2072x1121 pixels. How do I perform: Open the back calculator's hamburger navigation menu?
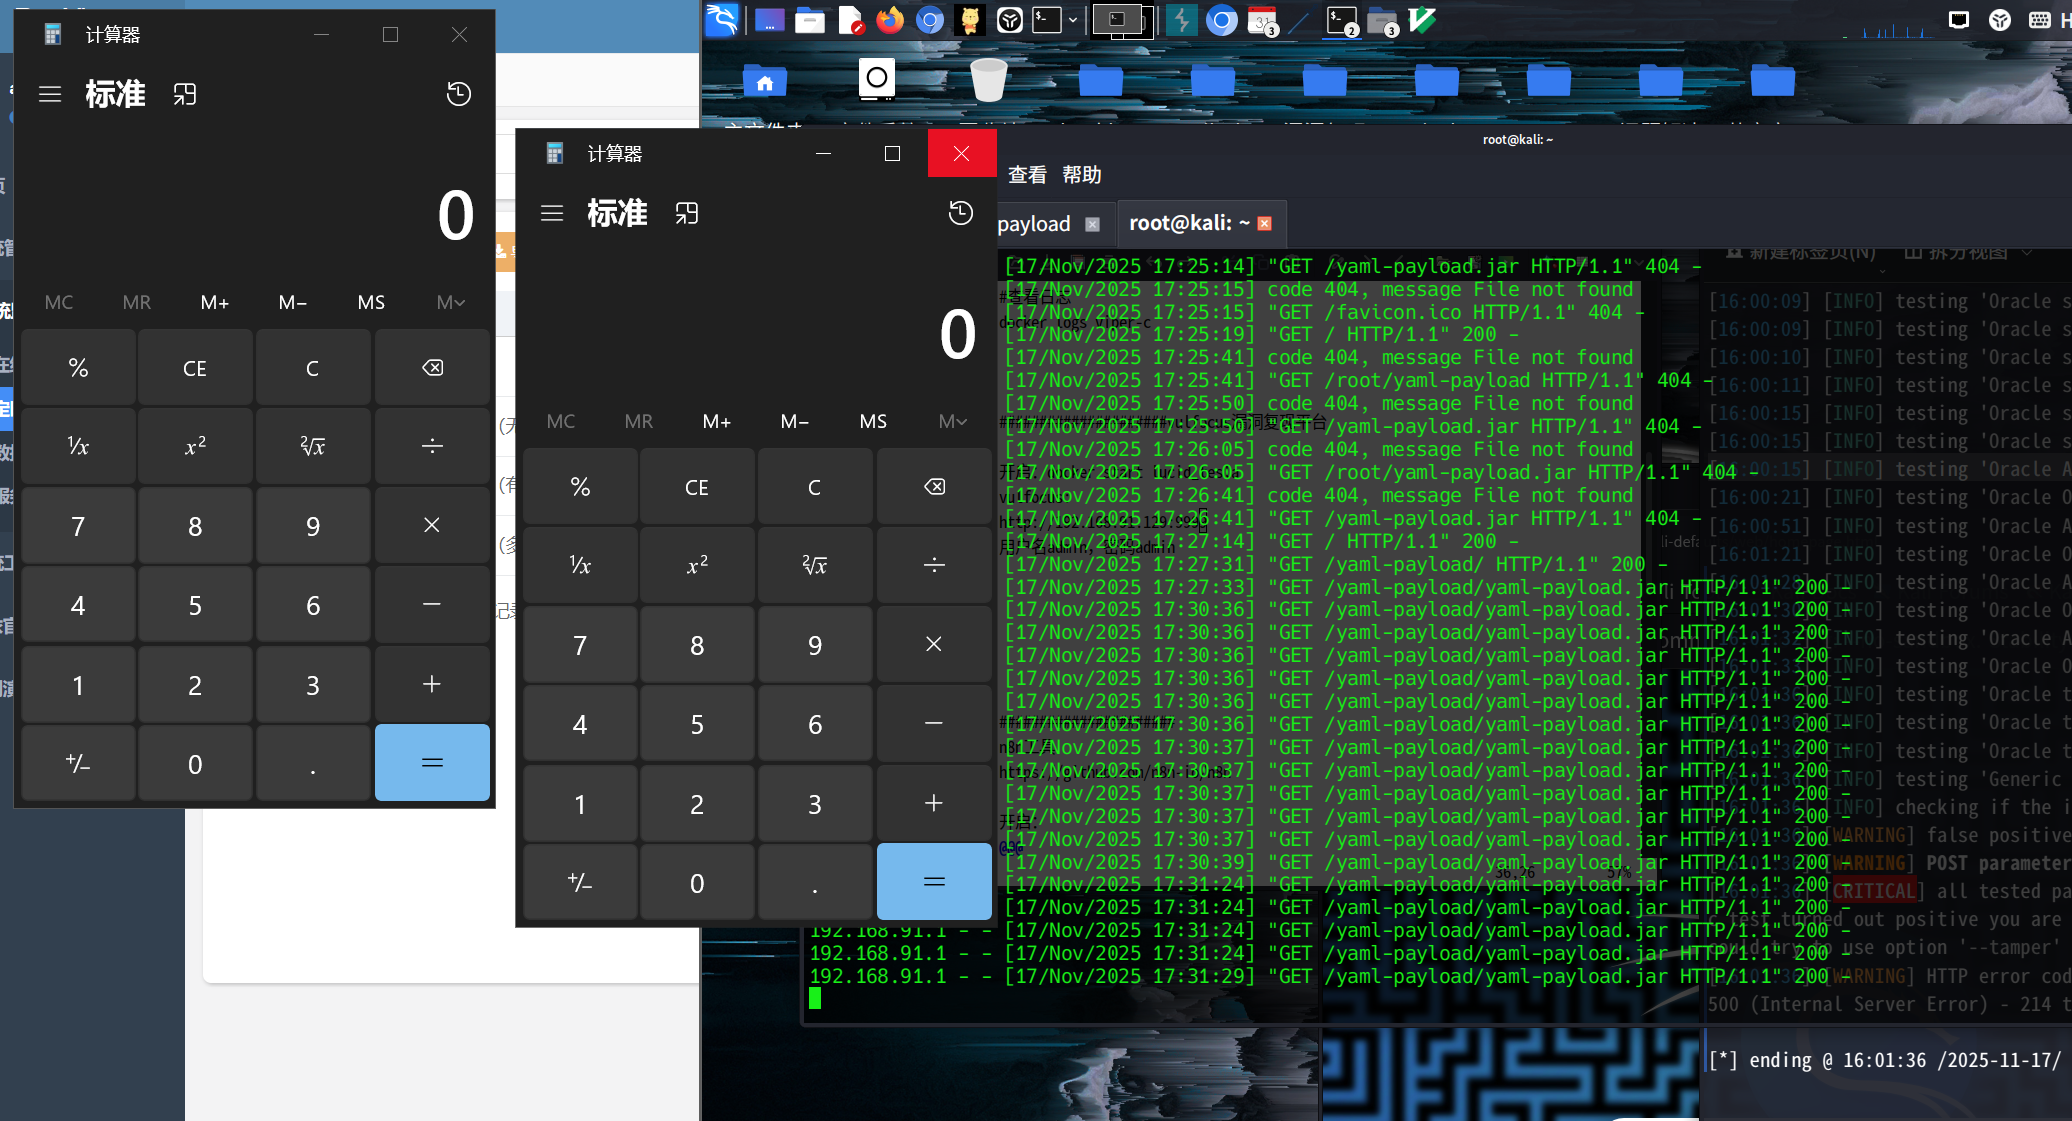tap(50, 94)
